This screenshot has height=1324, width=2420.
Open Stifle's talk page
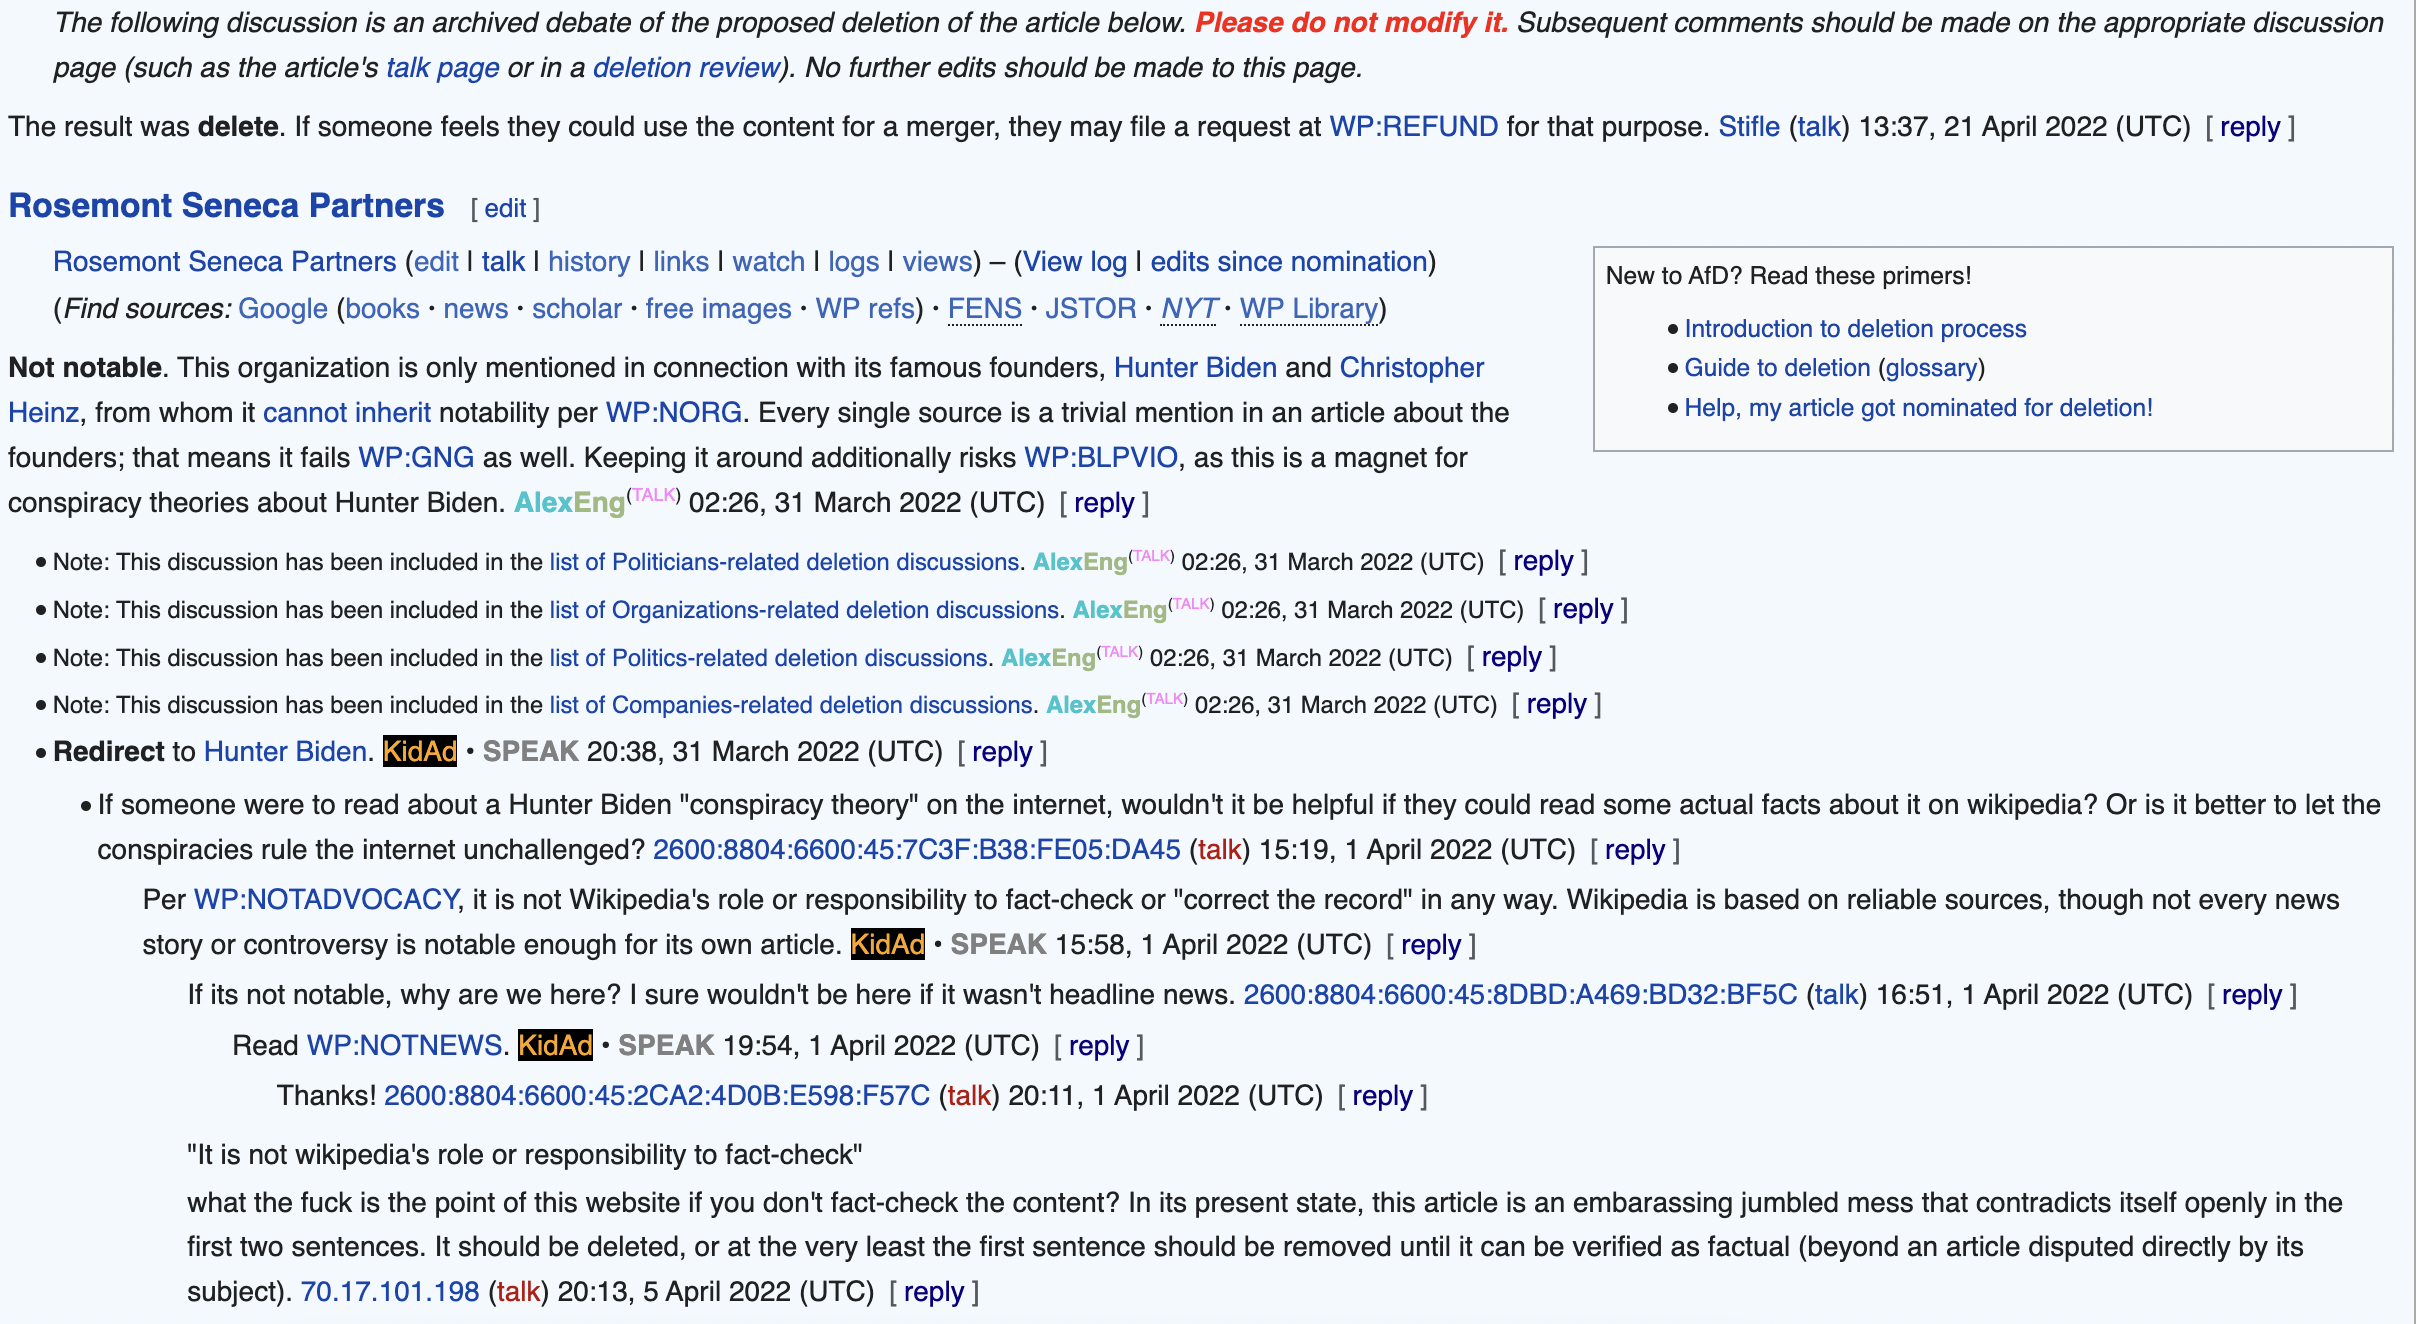tap(1819, 127)
